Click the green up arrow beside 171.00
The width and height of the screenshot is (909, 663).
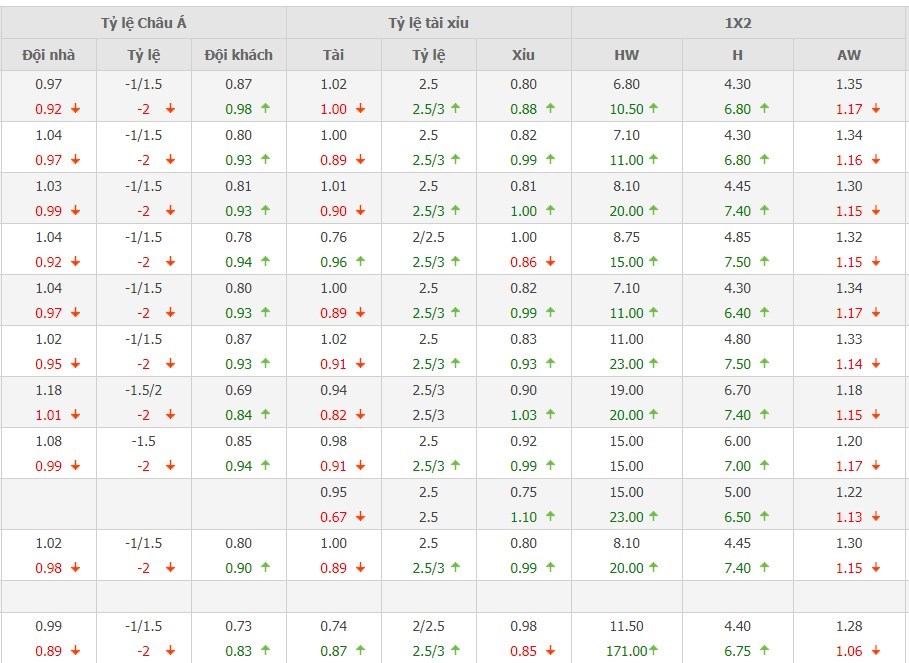[655, 652]
